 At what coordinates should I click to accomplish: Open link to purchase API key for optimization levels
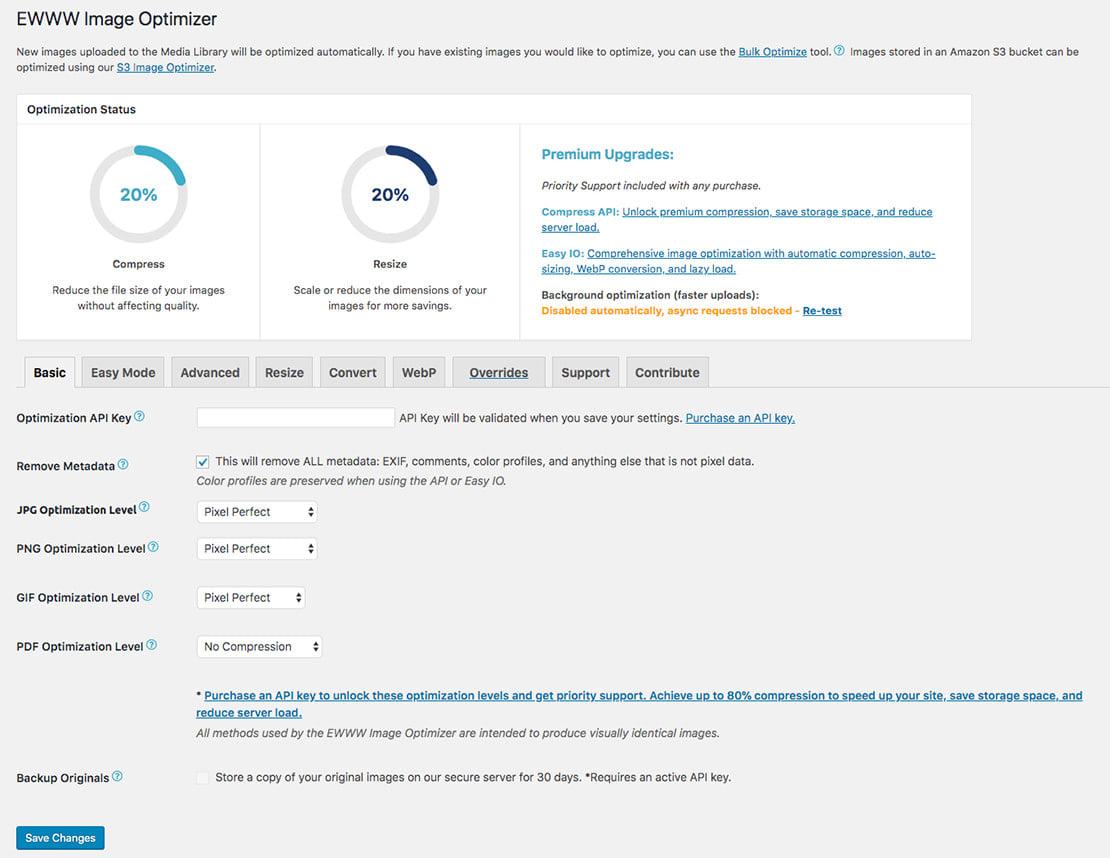(x=639, y=704)
